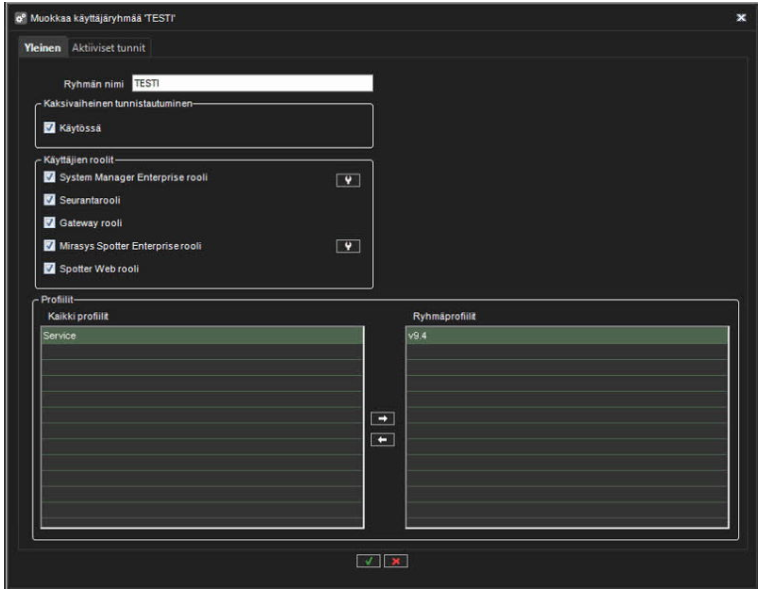
Task: Disable the Spotter Web rooli checkbox
Action: 49,269
